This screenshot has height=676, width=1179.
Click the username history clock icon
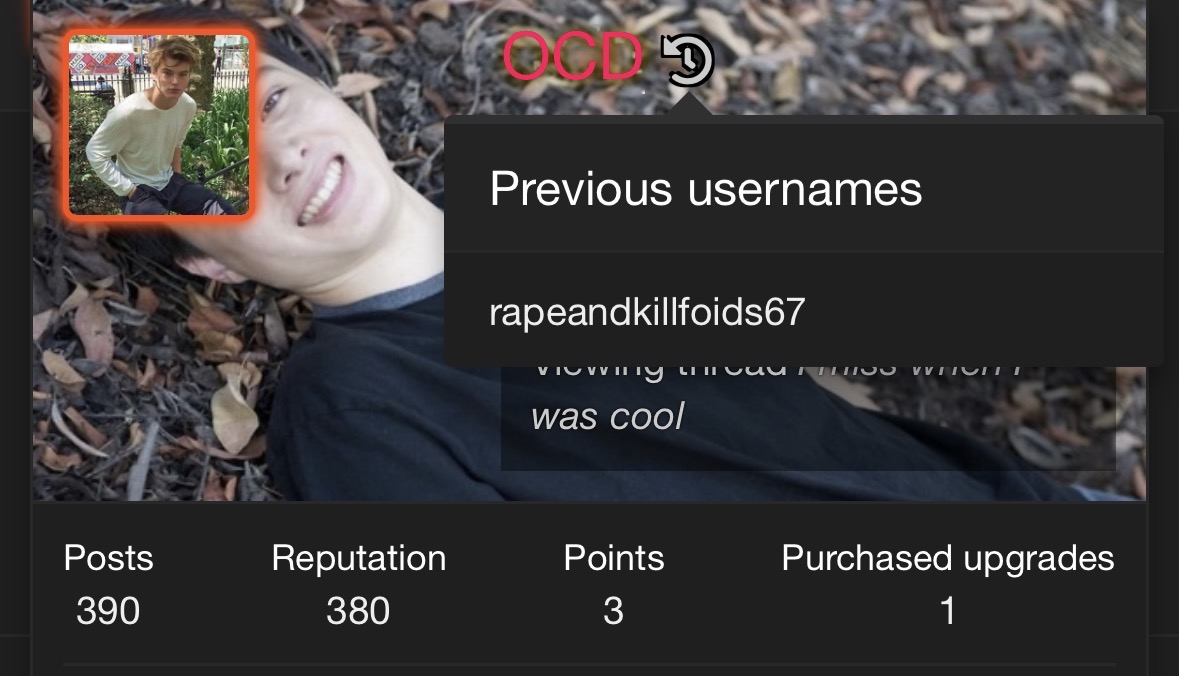click(687, 59)
